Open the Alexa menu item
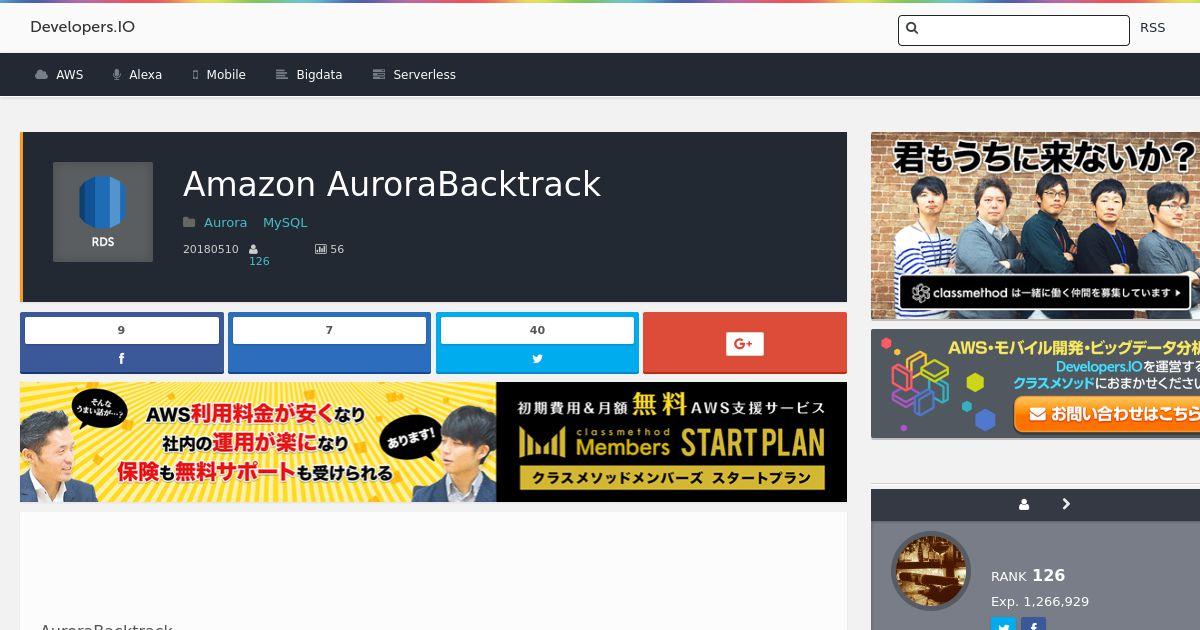1200x630 pixels. coord(137,75)
